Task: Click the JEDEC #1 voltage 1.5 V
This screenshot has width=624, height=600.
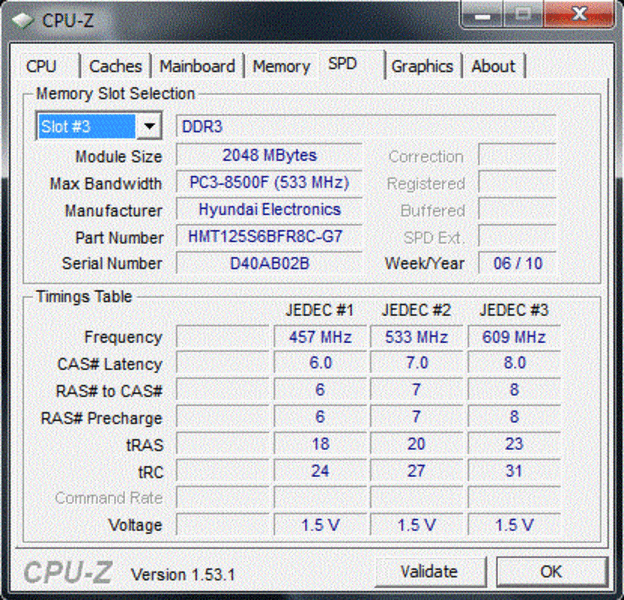Action: pyautogui.click(x=320, y=524)
